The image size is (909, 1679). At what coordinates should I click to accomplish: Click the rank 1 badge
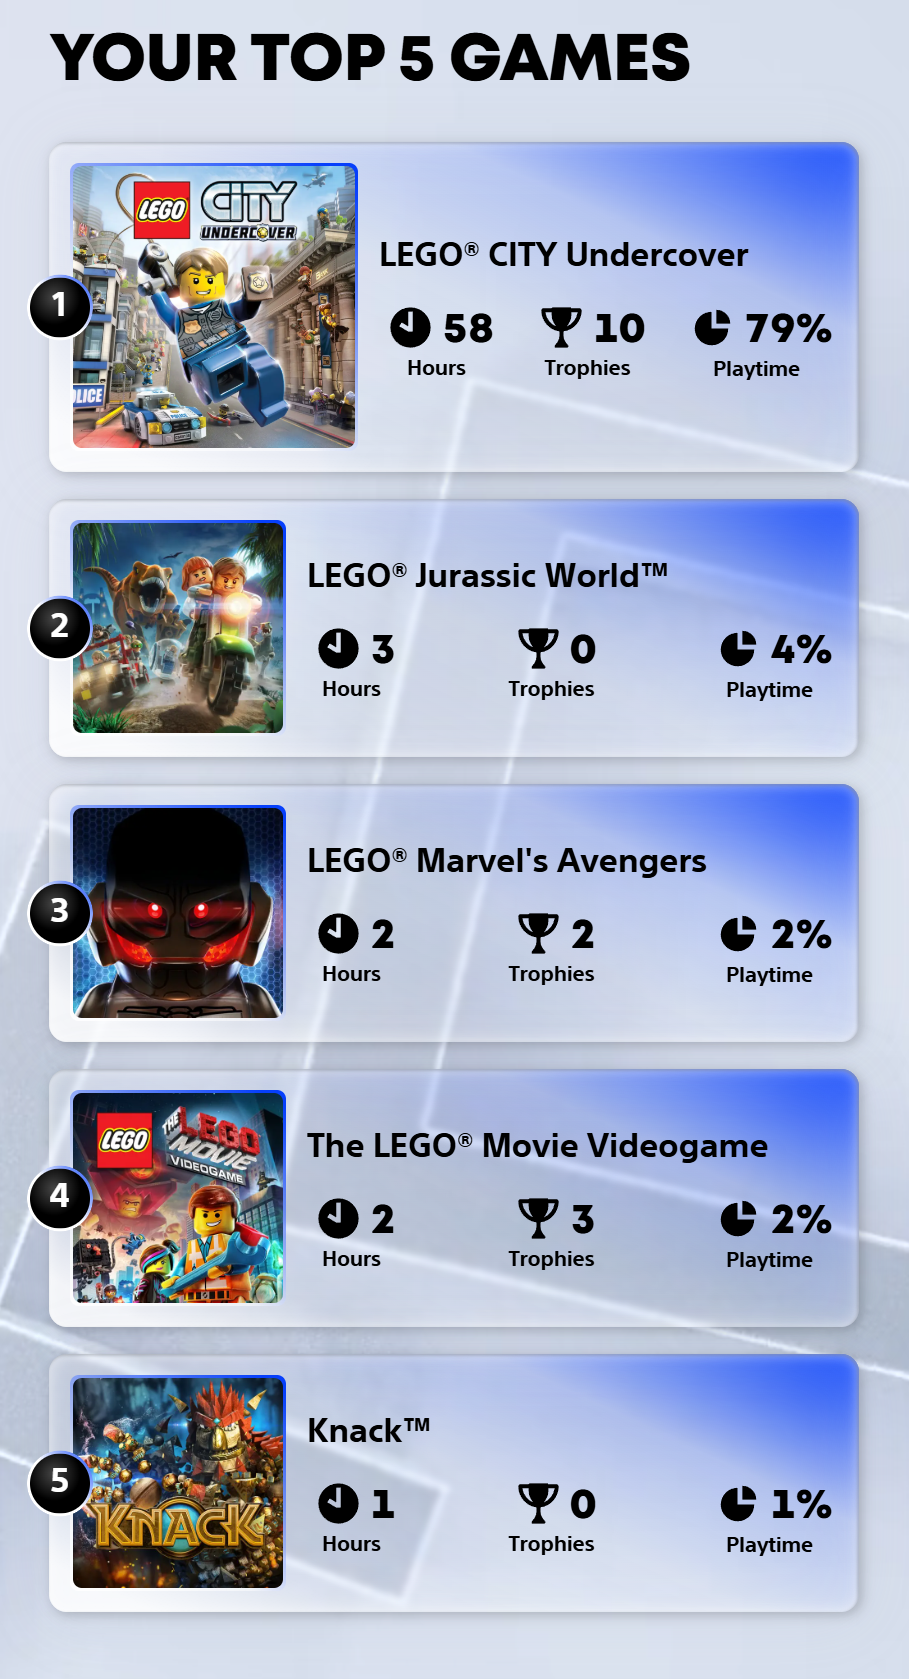click(60, 306)
